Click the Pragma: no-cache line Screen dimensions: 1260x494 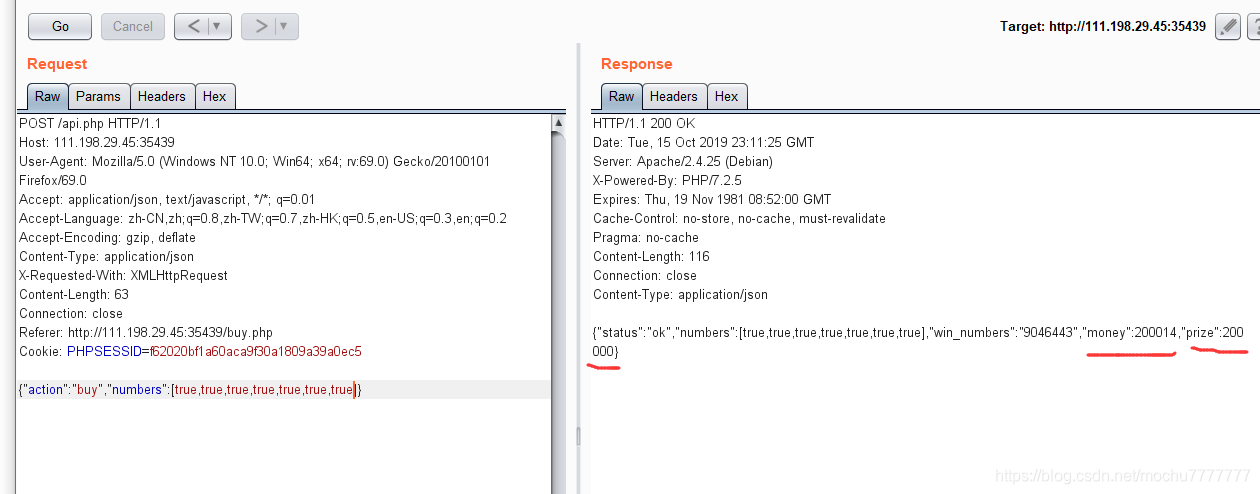(x=646, y=237)
